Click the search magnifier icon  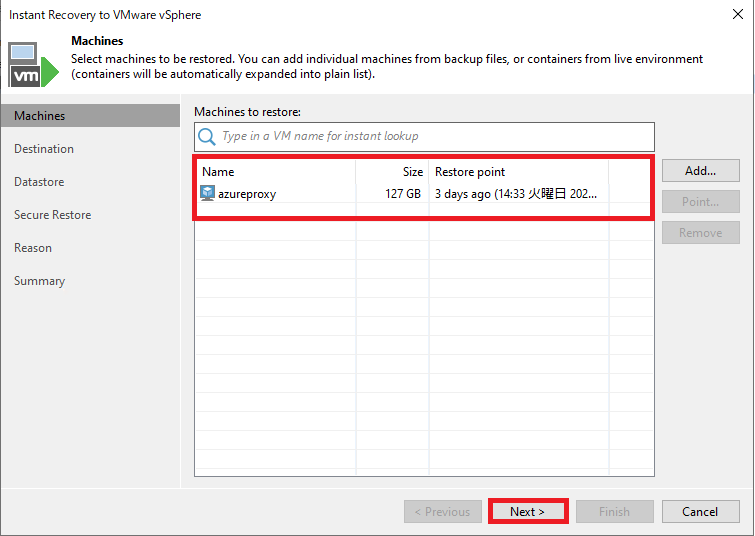[x=207, y=137]
